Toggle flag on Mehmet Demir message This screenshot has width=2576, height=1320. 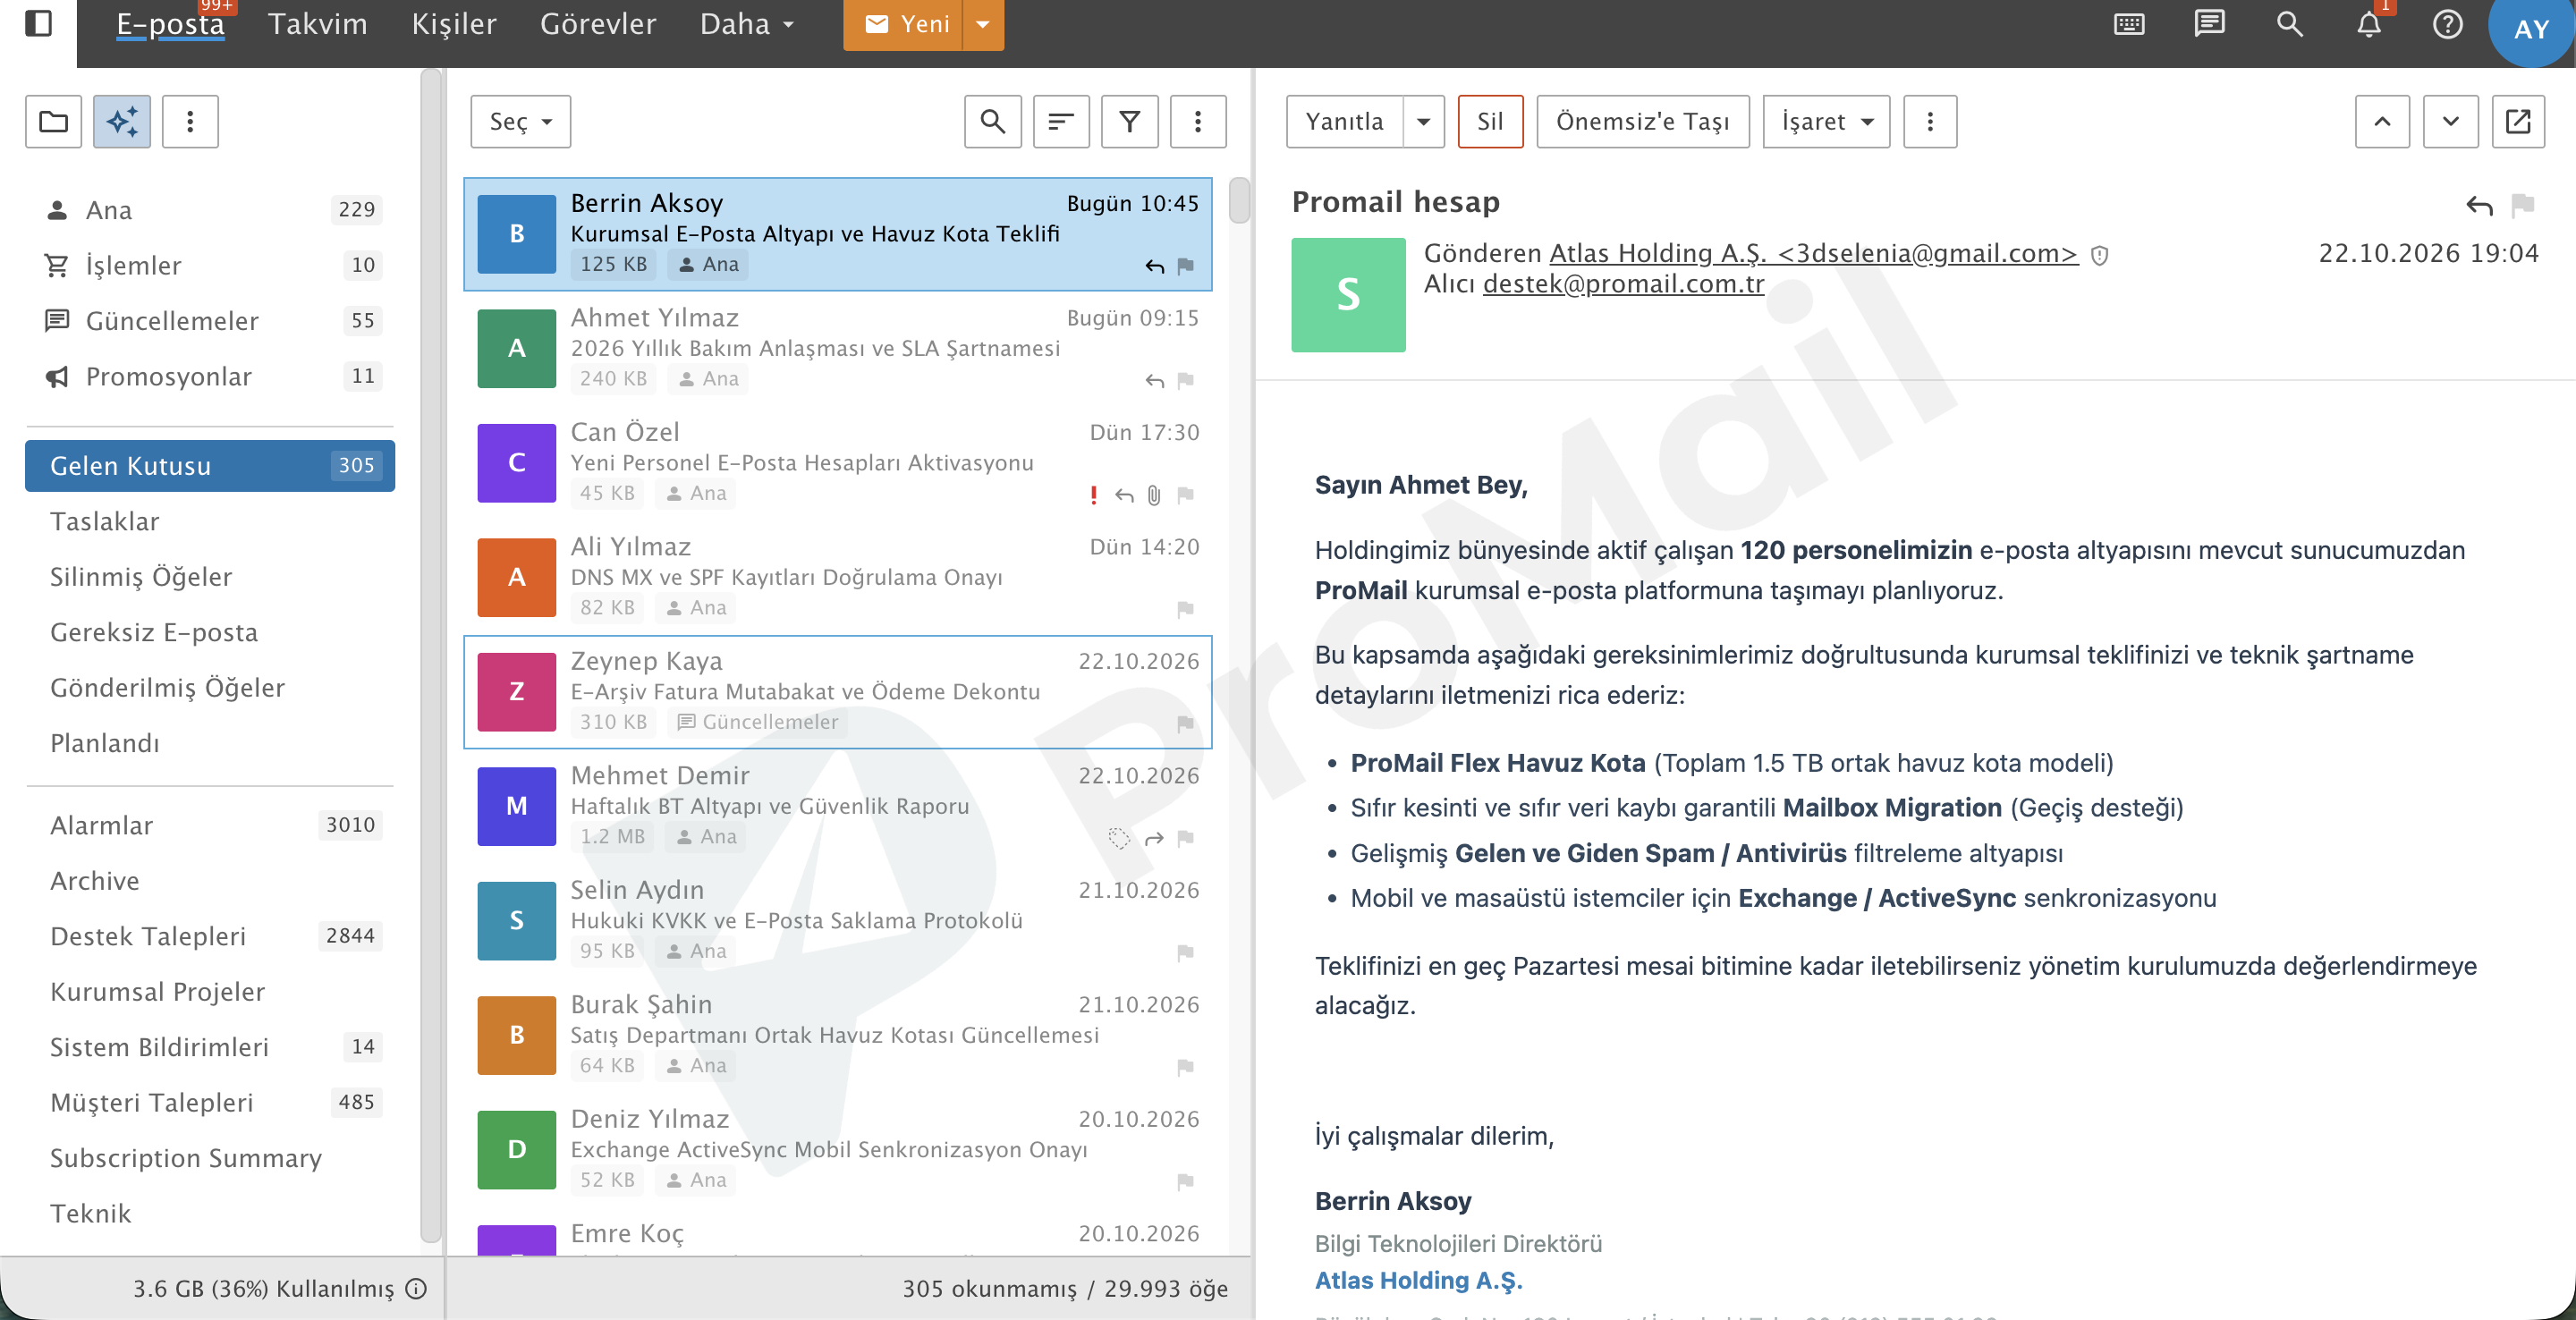pyautogui.click(x=1186, y=839)
